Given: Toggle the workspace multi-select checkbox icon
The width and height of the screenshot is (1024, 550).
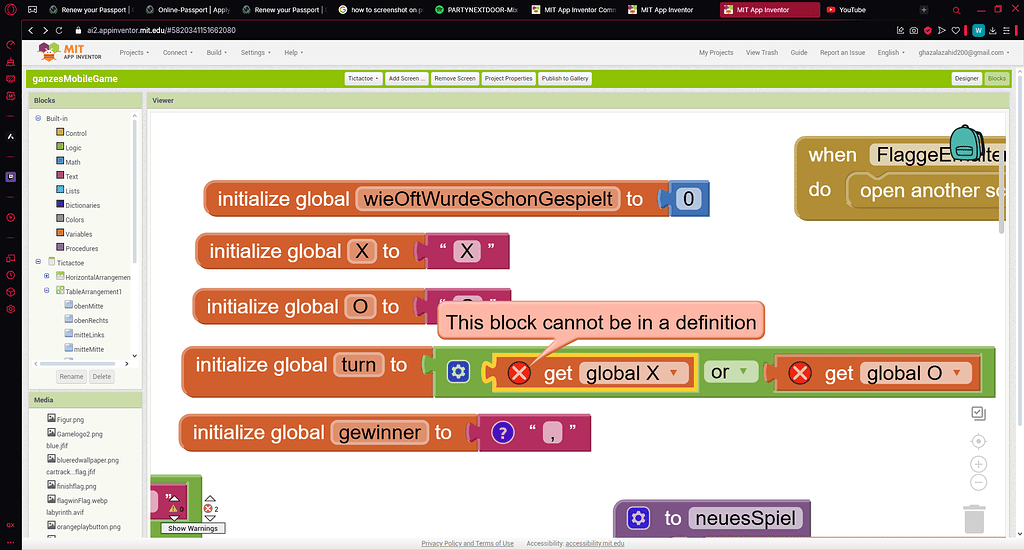Looking at the screenshot, I should click(x=979, y=413).
